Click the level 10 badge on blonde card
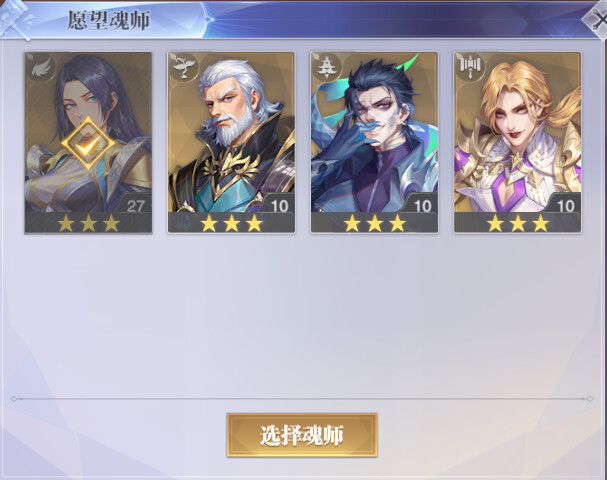 (x=565, y=204)
